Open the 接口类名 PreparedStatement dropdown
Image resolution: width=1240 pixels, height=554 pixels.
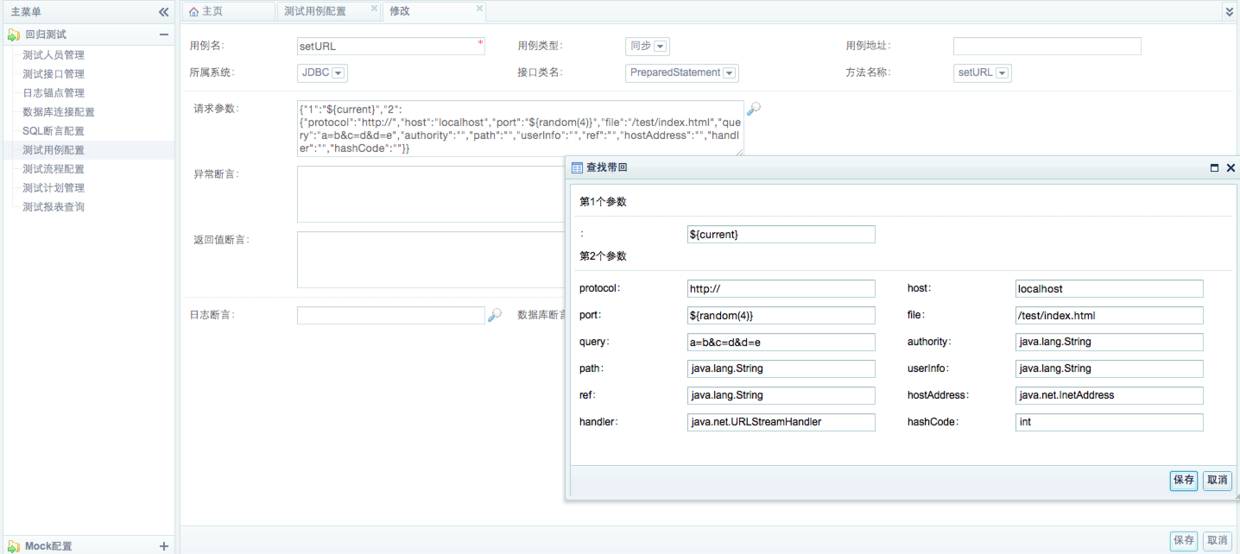point(729,73)
